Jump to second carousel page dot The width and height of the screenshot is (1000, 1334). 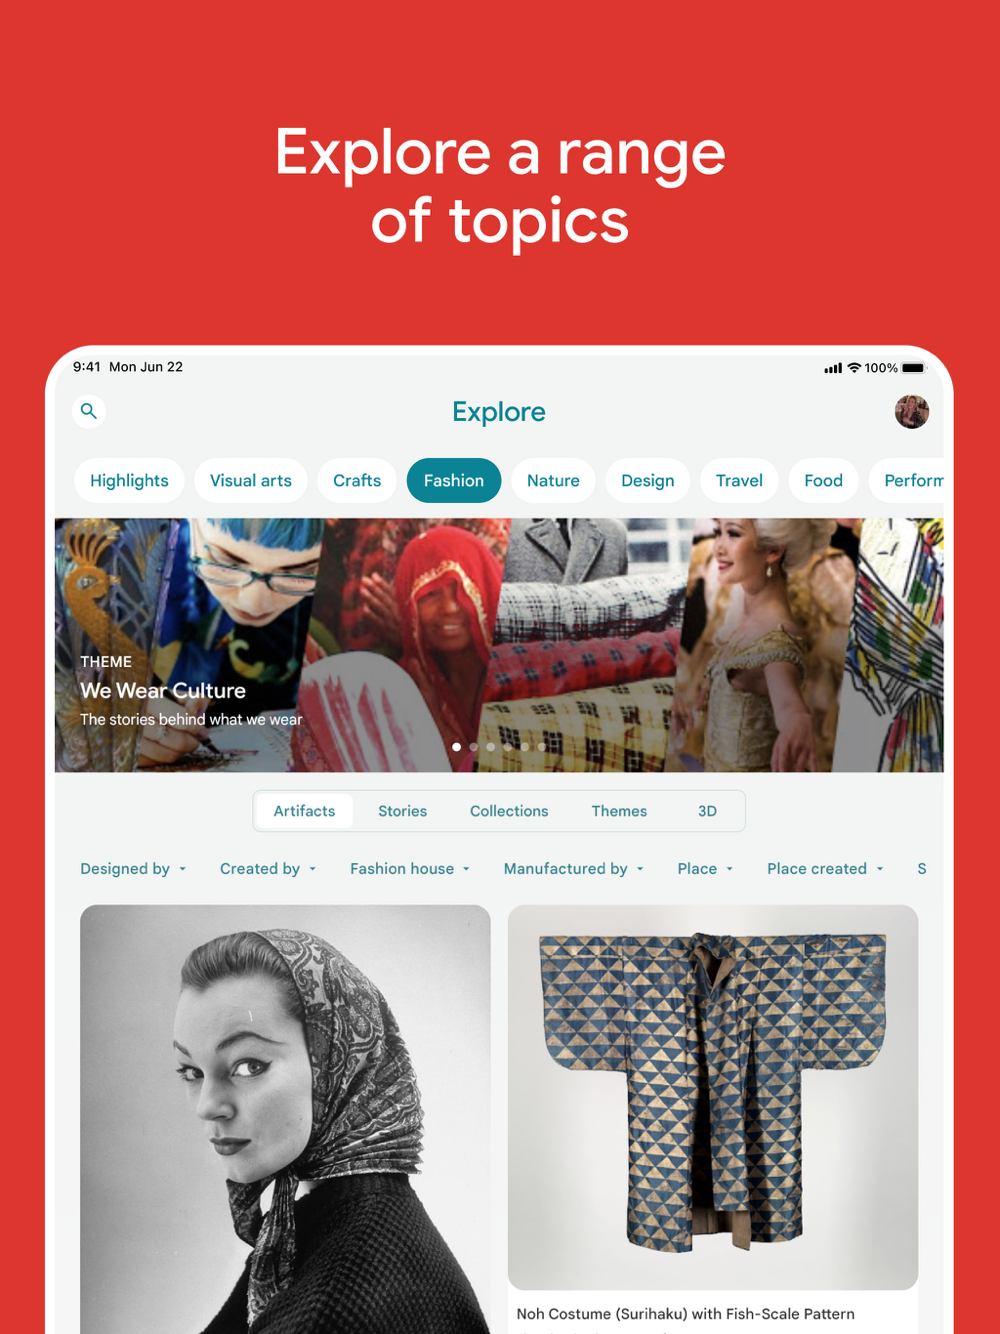pos(474,747)
